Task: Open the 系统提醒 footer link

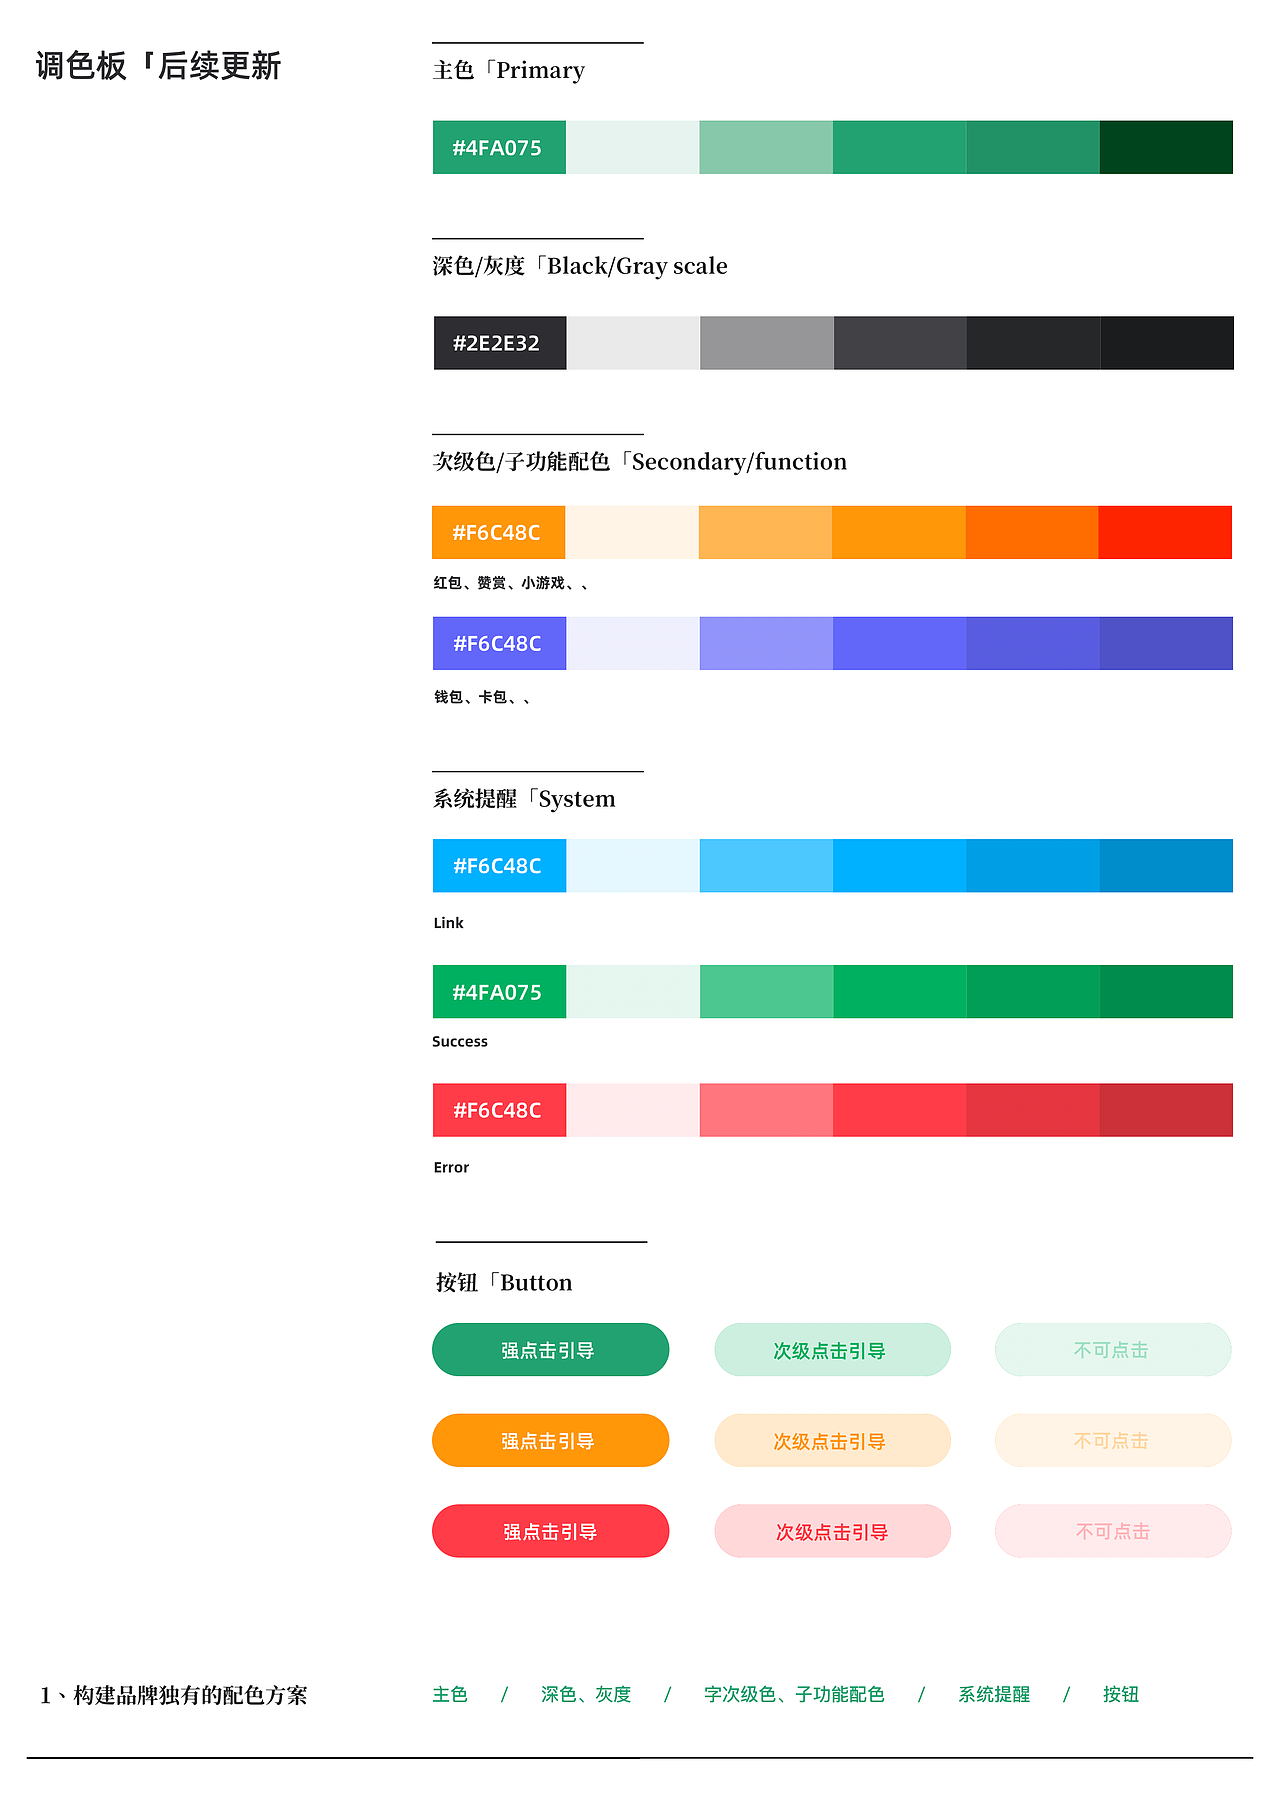Action: [x=994, y=1694]
